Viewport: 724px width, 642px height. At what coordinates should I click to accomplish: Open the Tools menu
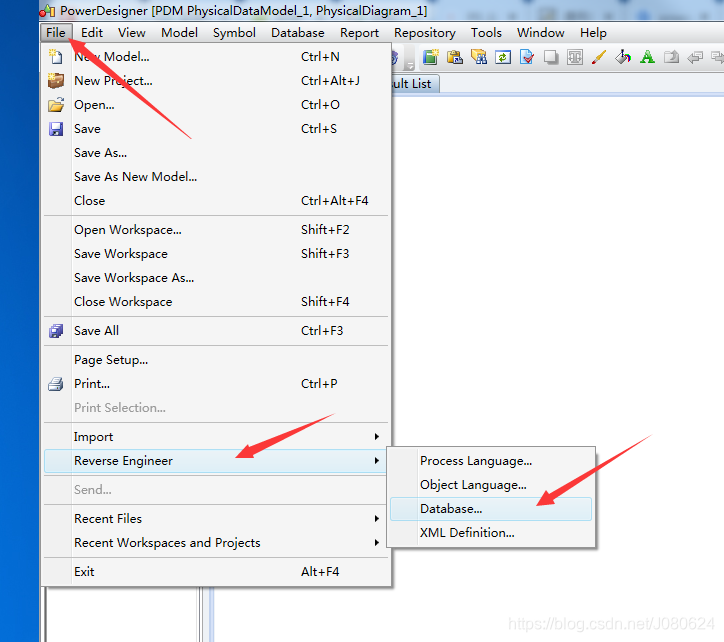[x=486, y=33]
